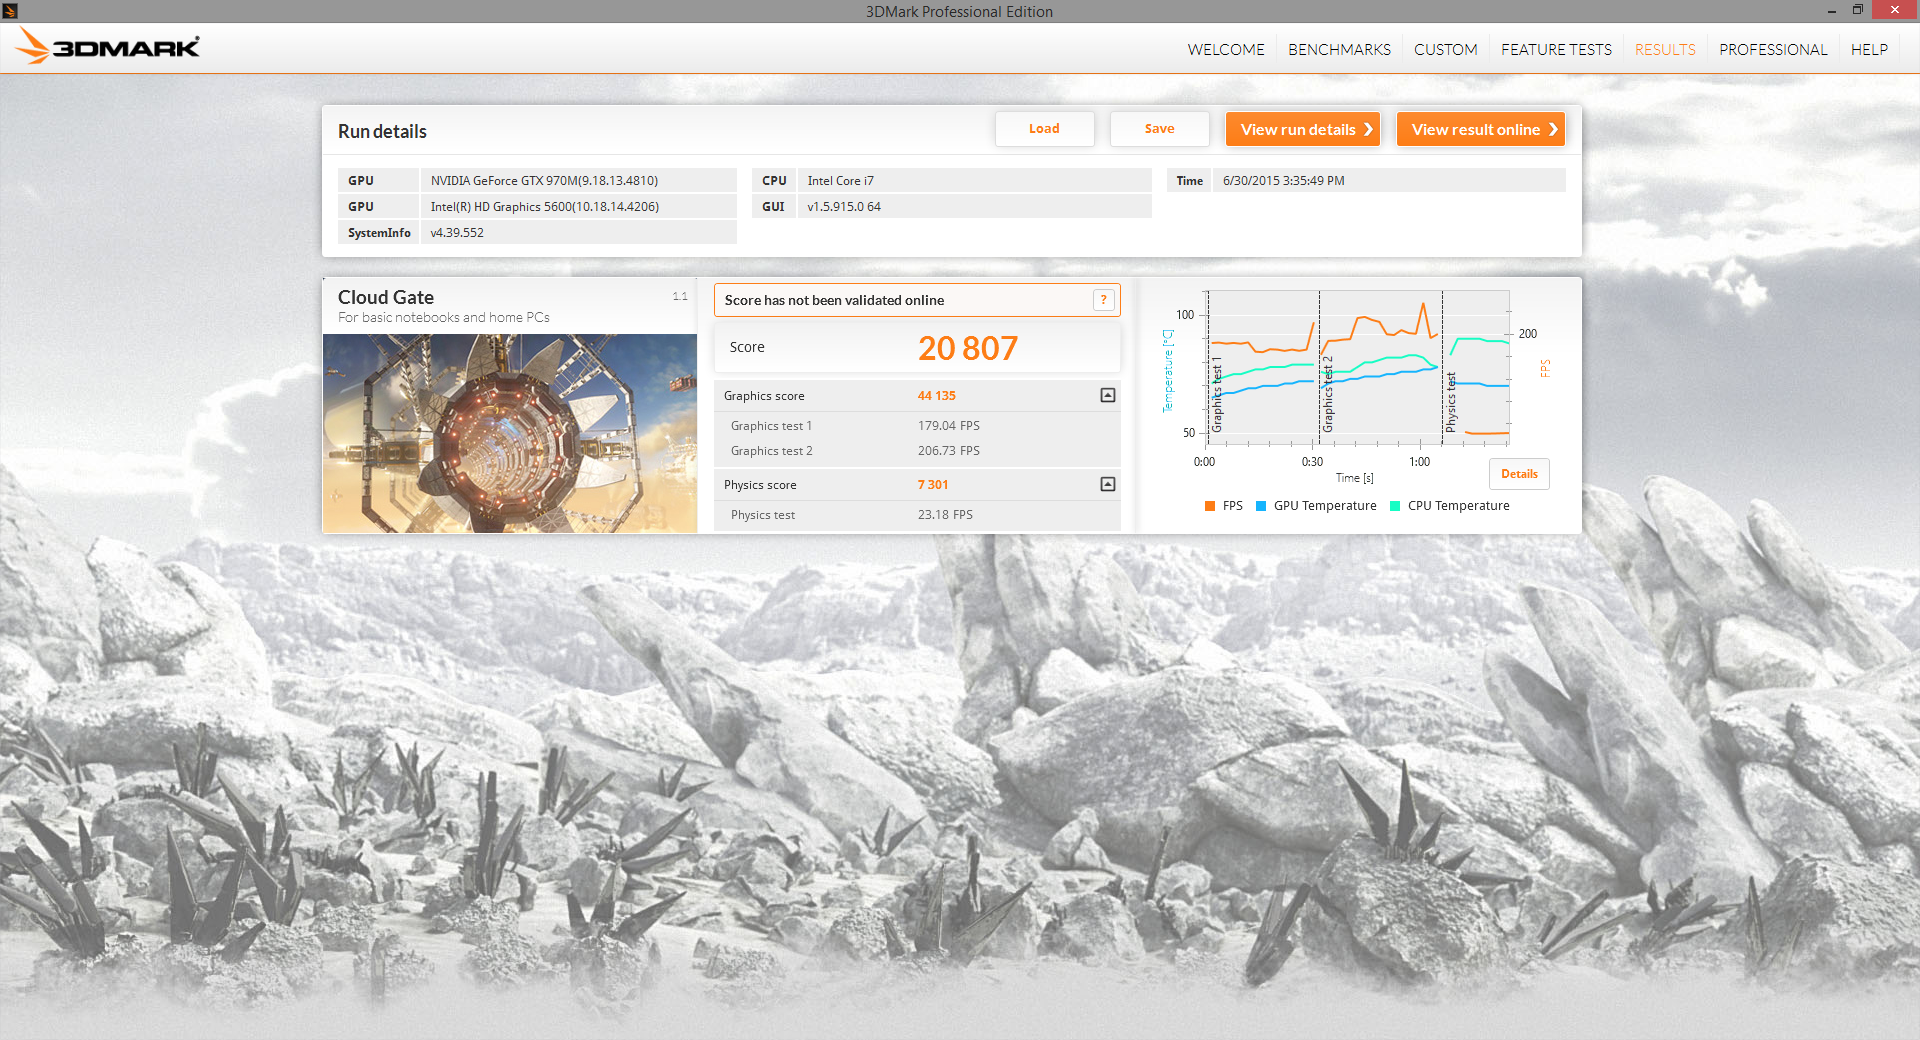Save the current benchmark result
The image size is (1920, 1040).
(1159, 129)
